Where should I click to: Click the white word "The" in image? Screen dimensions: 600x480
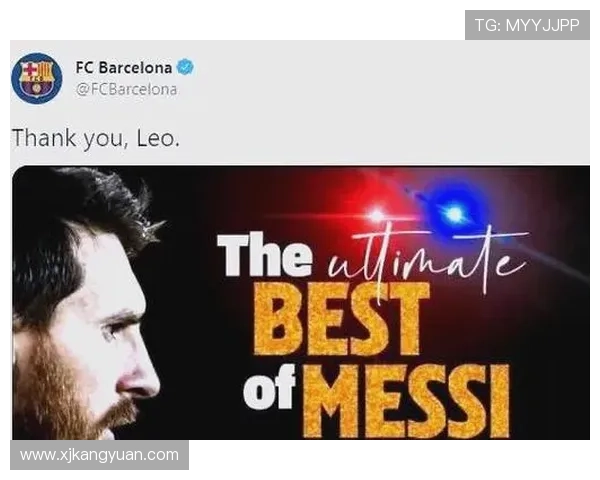(265, 255)
